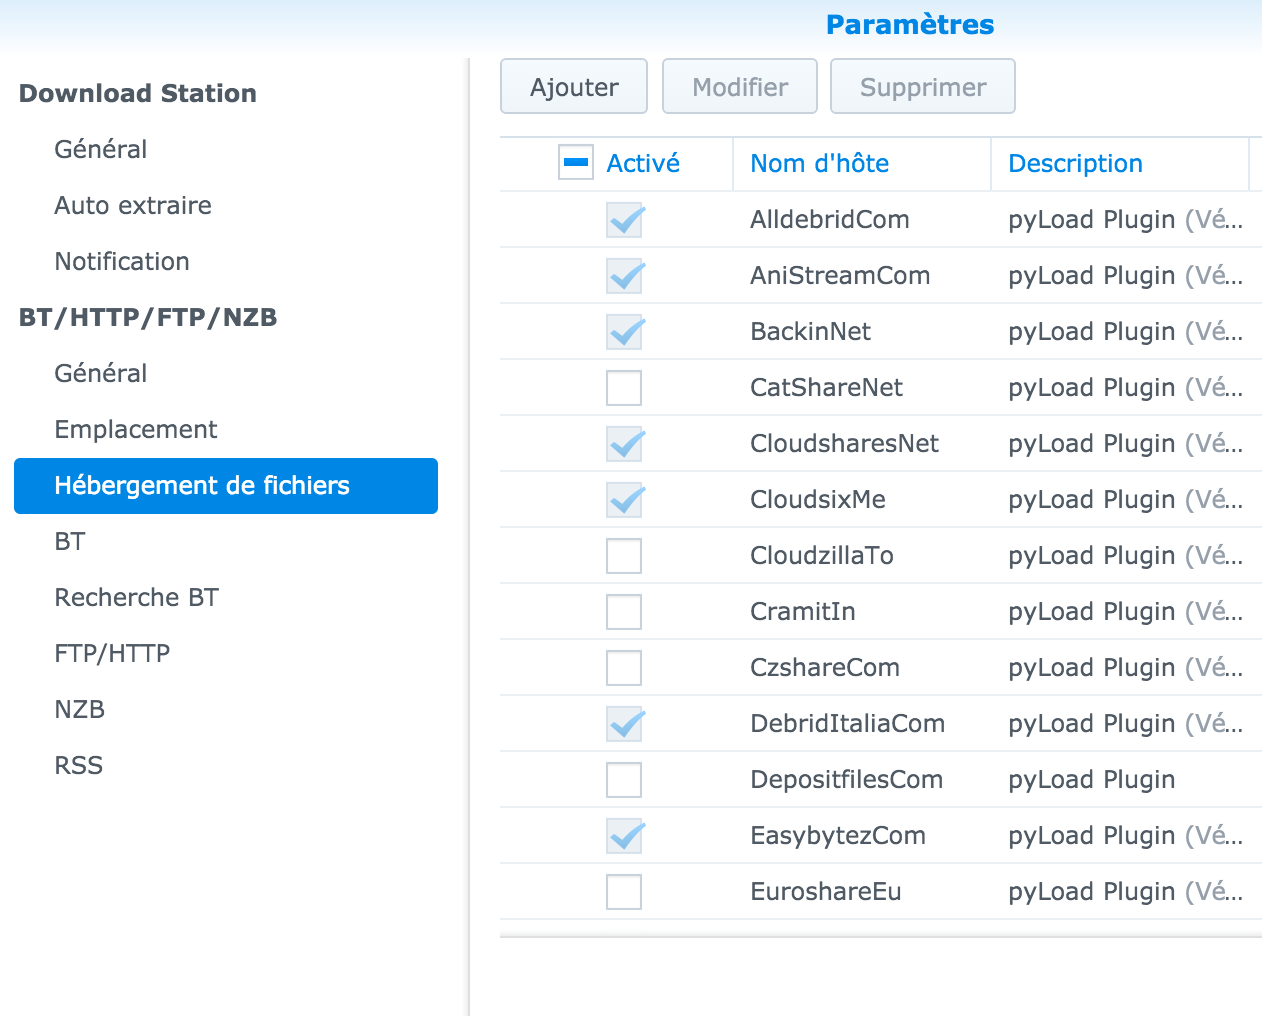
Task: Select the CatShareNet host name
Action: coord(827,387)
